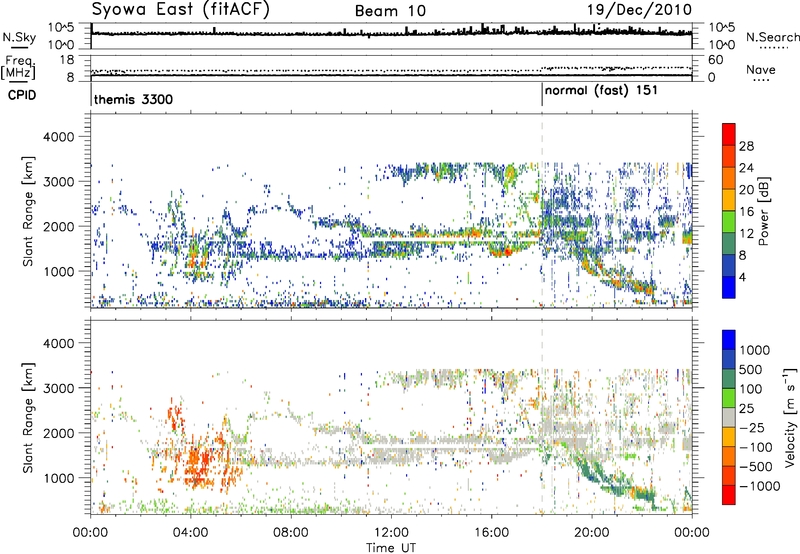Click the 'Power [dB]' colorbar title

point(763,211)
